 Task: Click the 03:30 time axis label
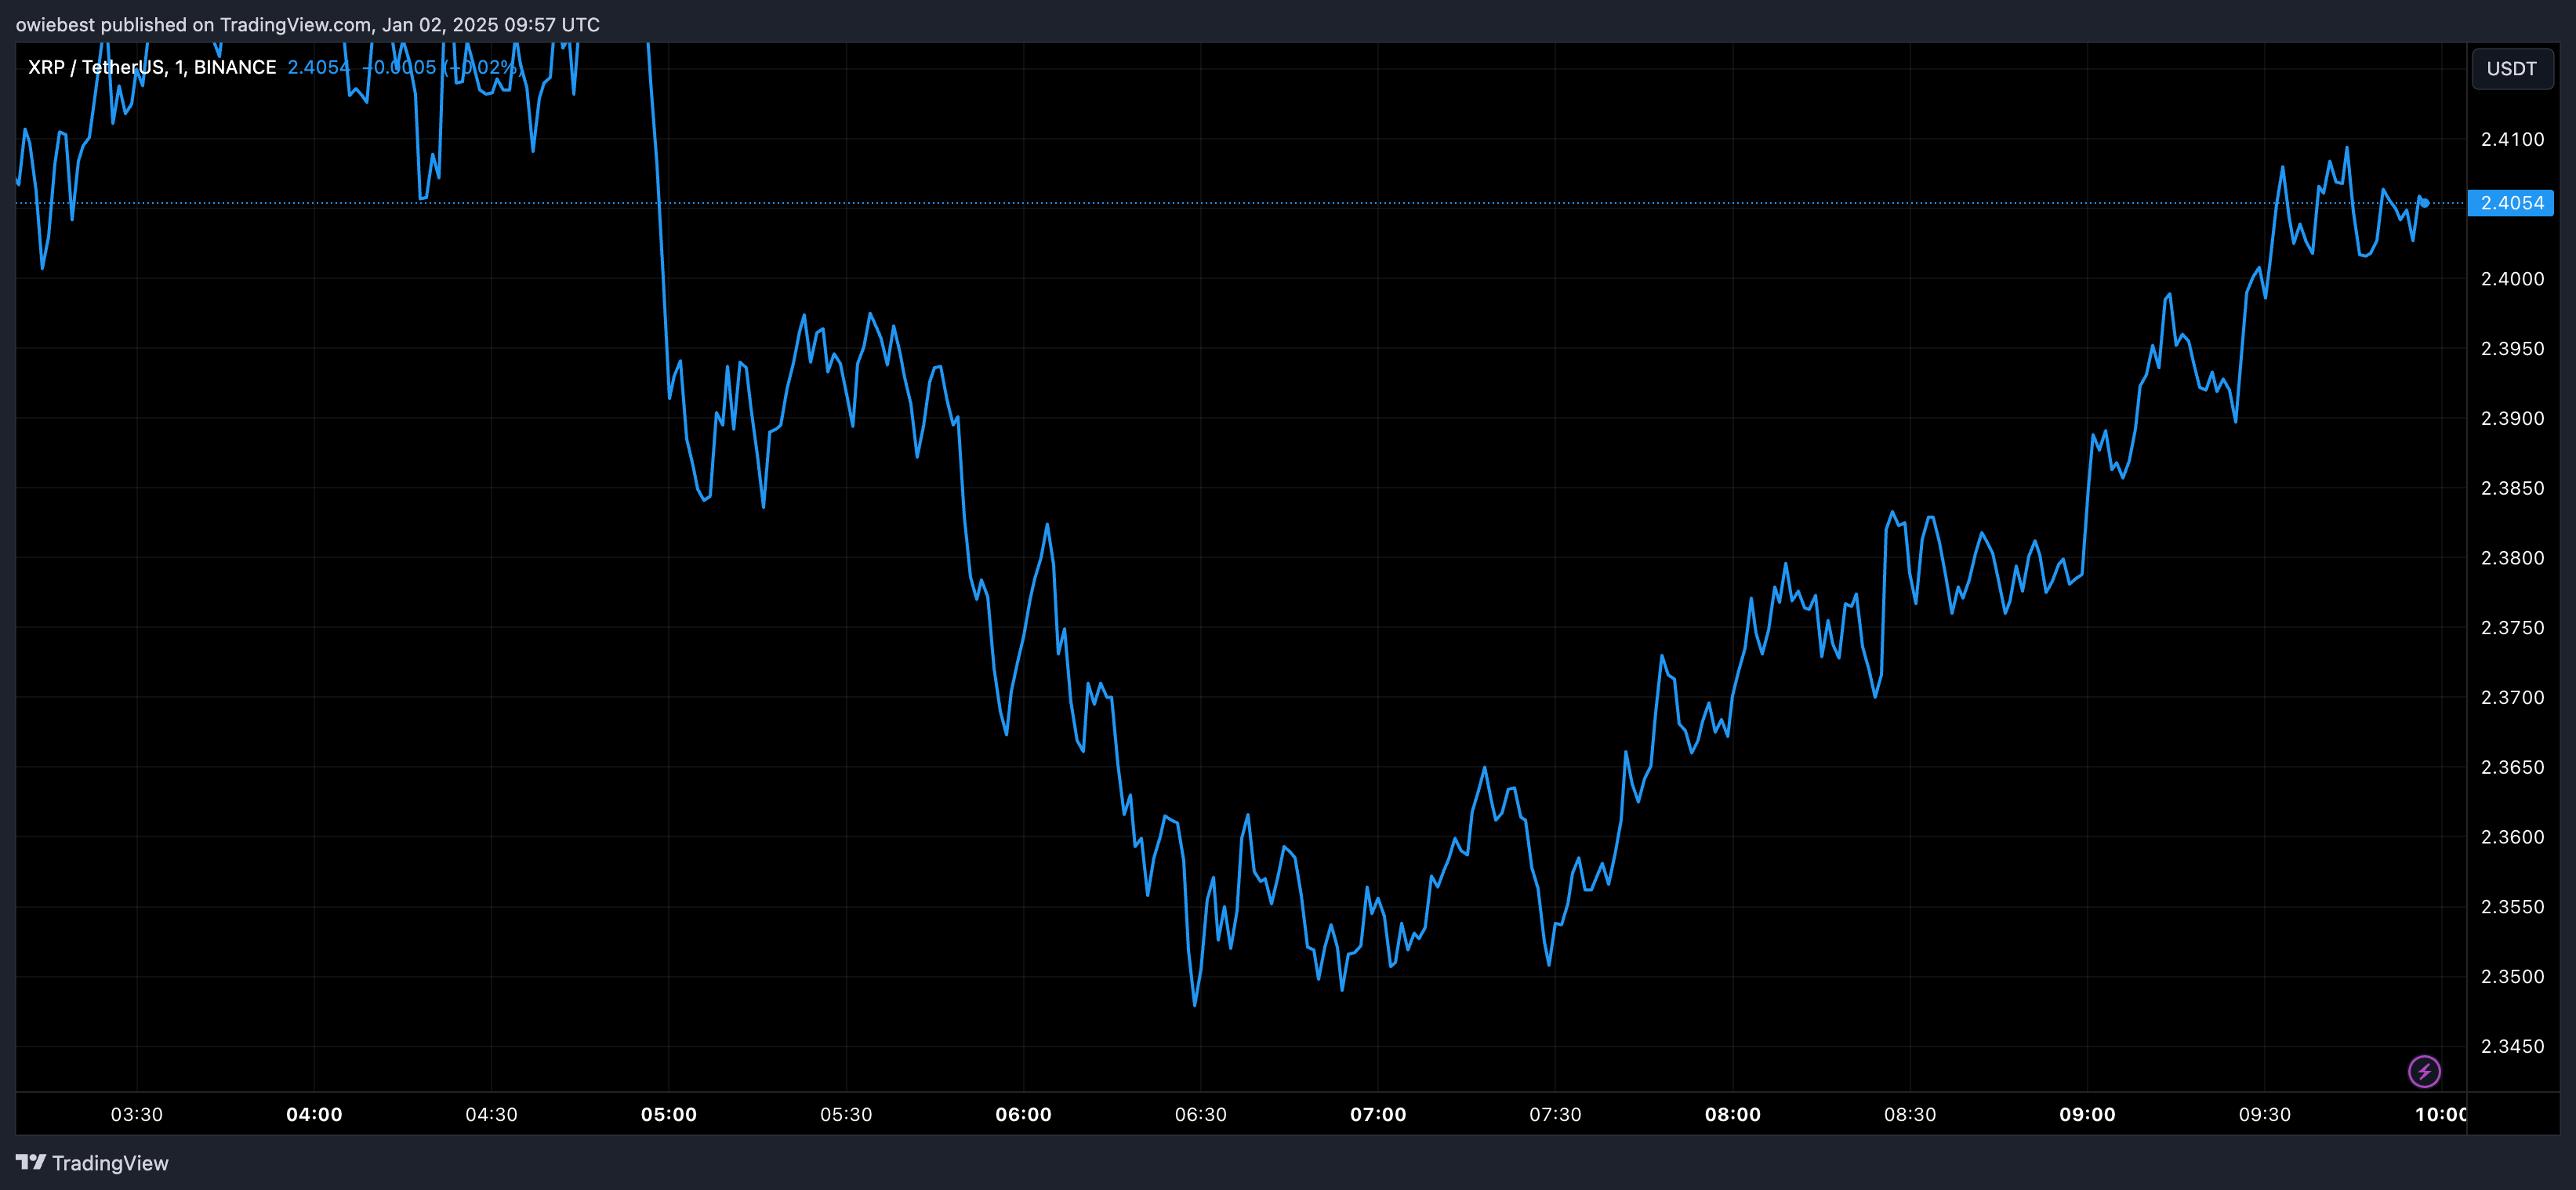click(137, 1115)
